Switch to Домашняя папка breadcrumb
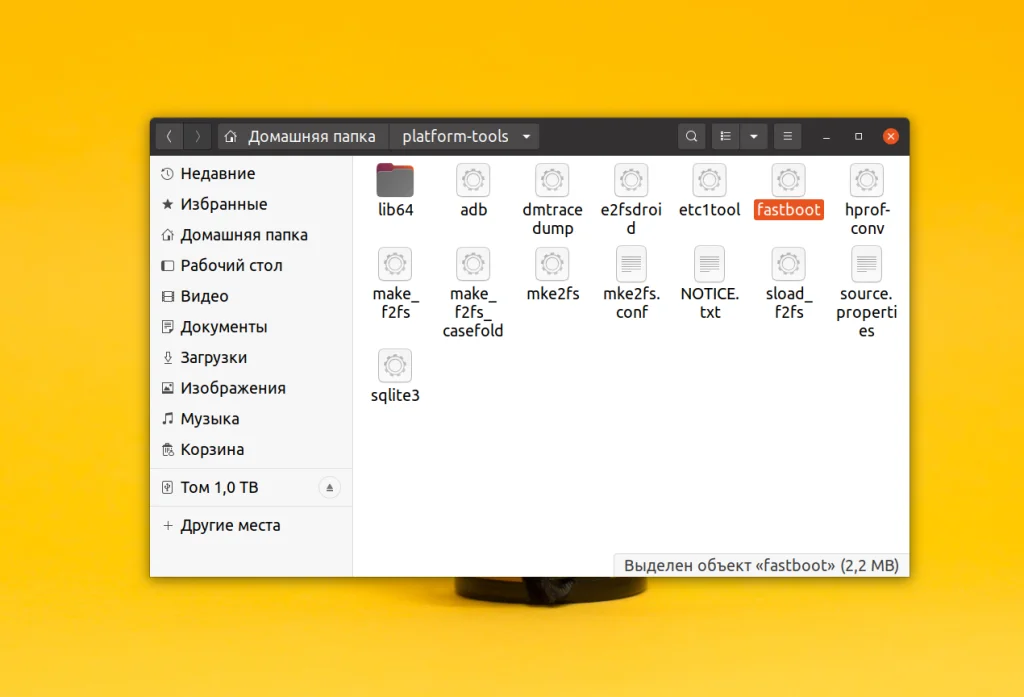This screenshot has height=697, width=1024. click(301, 136)
